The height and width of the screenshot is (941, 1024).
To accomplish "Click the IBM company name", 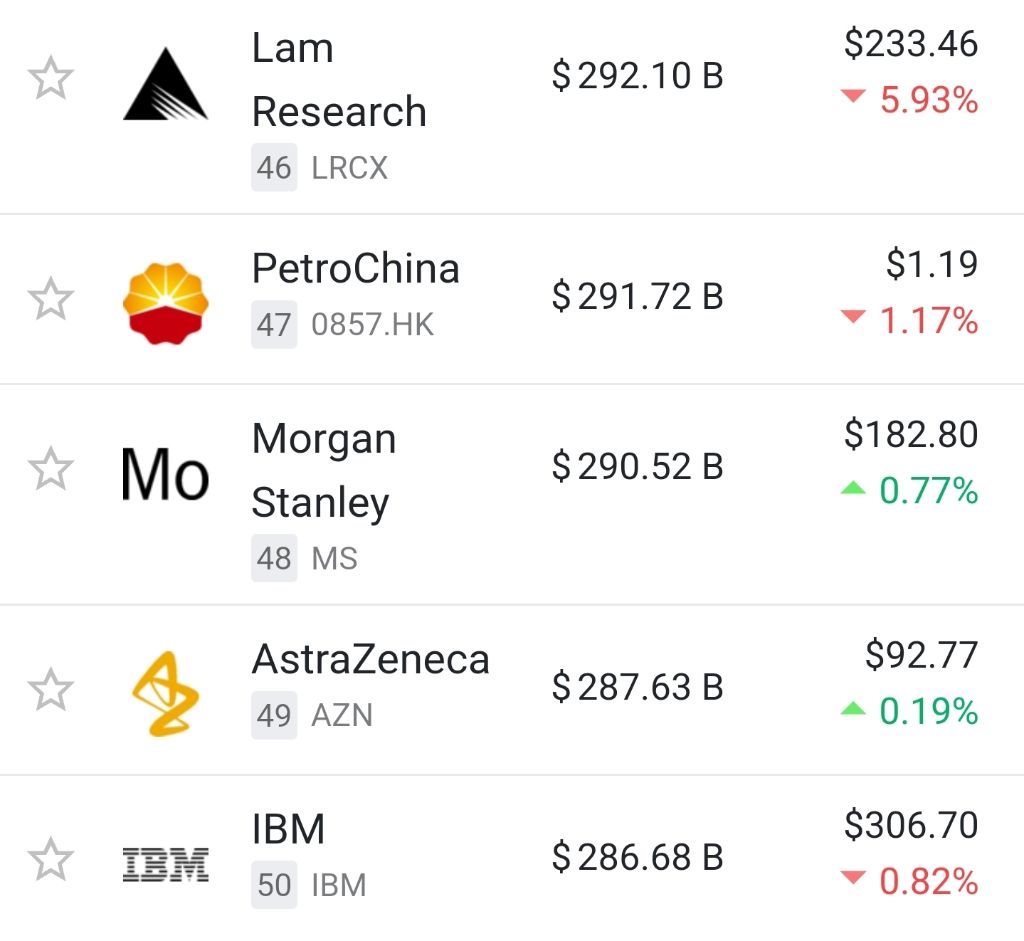I will [288, 829].
